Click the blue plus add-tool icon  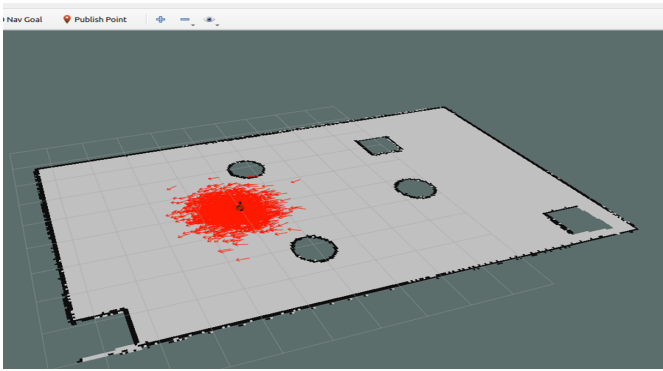coord(160,19)
